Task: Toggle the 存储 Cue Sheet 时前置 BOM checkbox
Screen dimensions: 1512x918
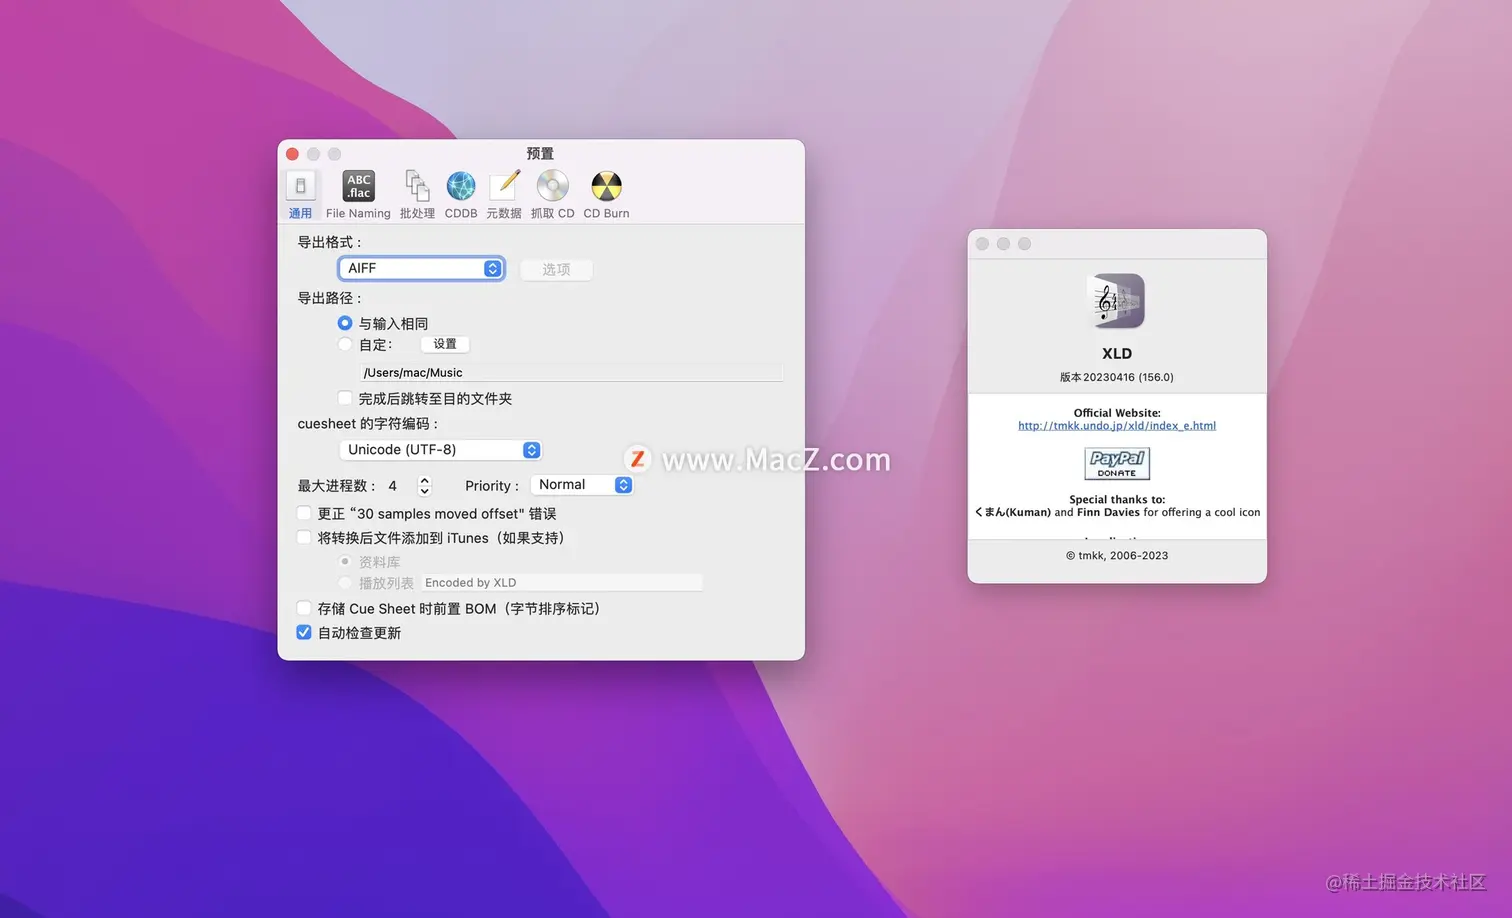Action: 304,608
